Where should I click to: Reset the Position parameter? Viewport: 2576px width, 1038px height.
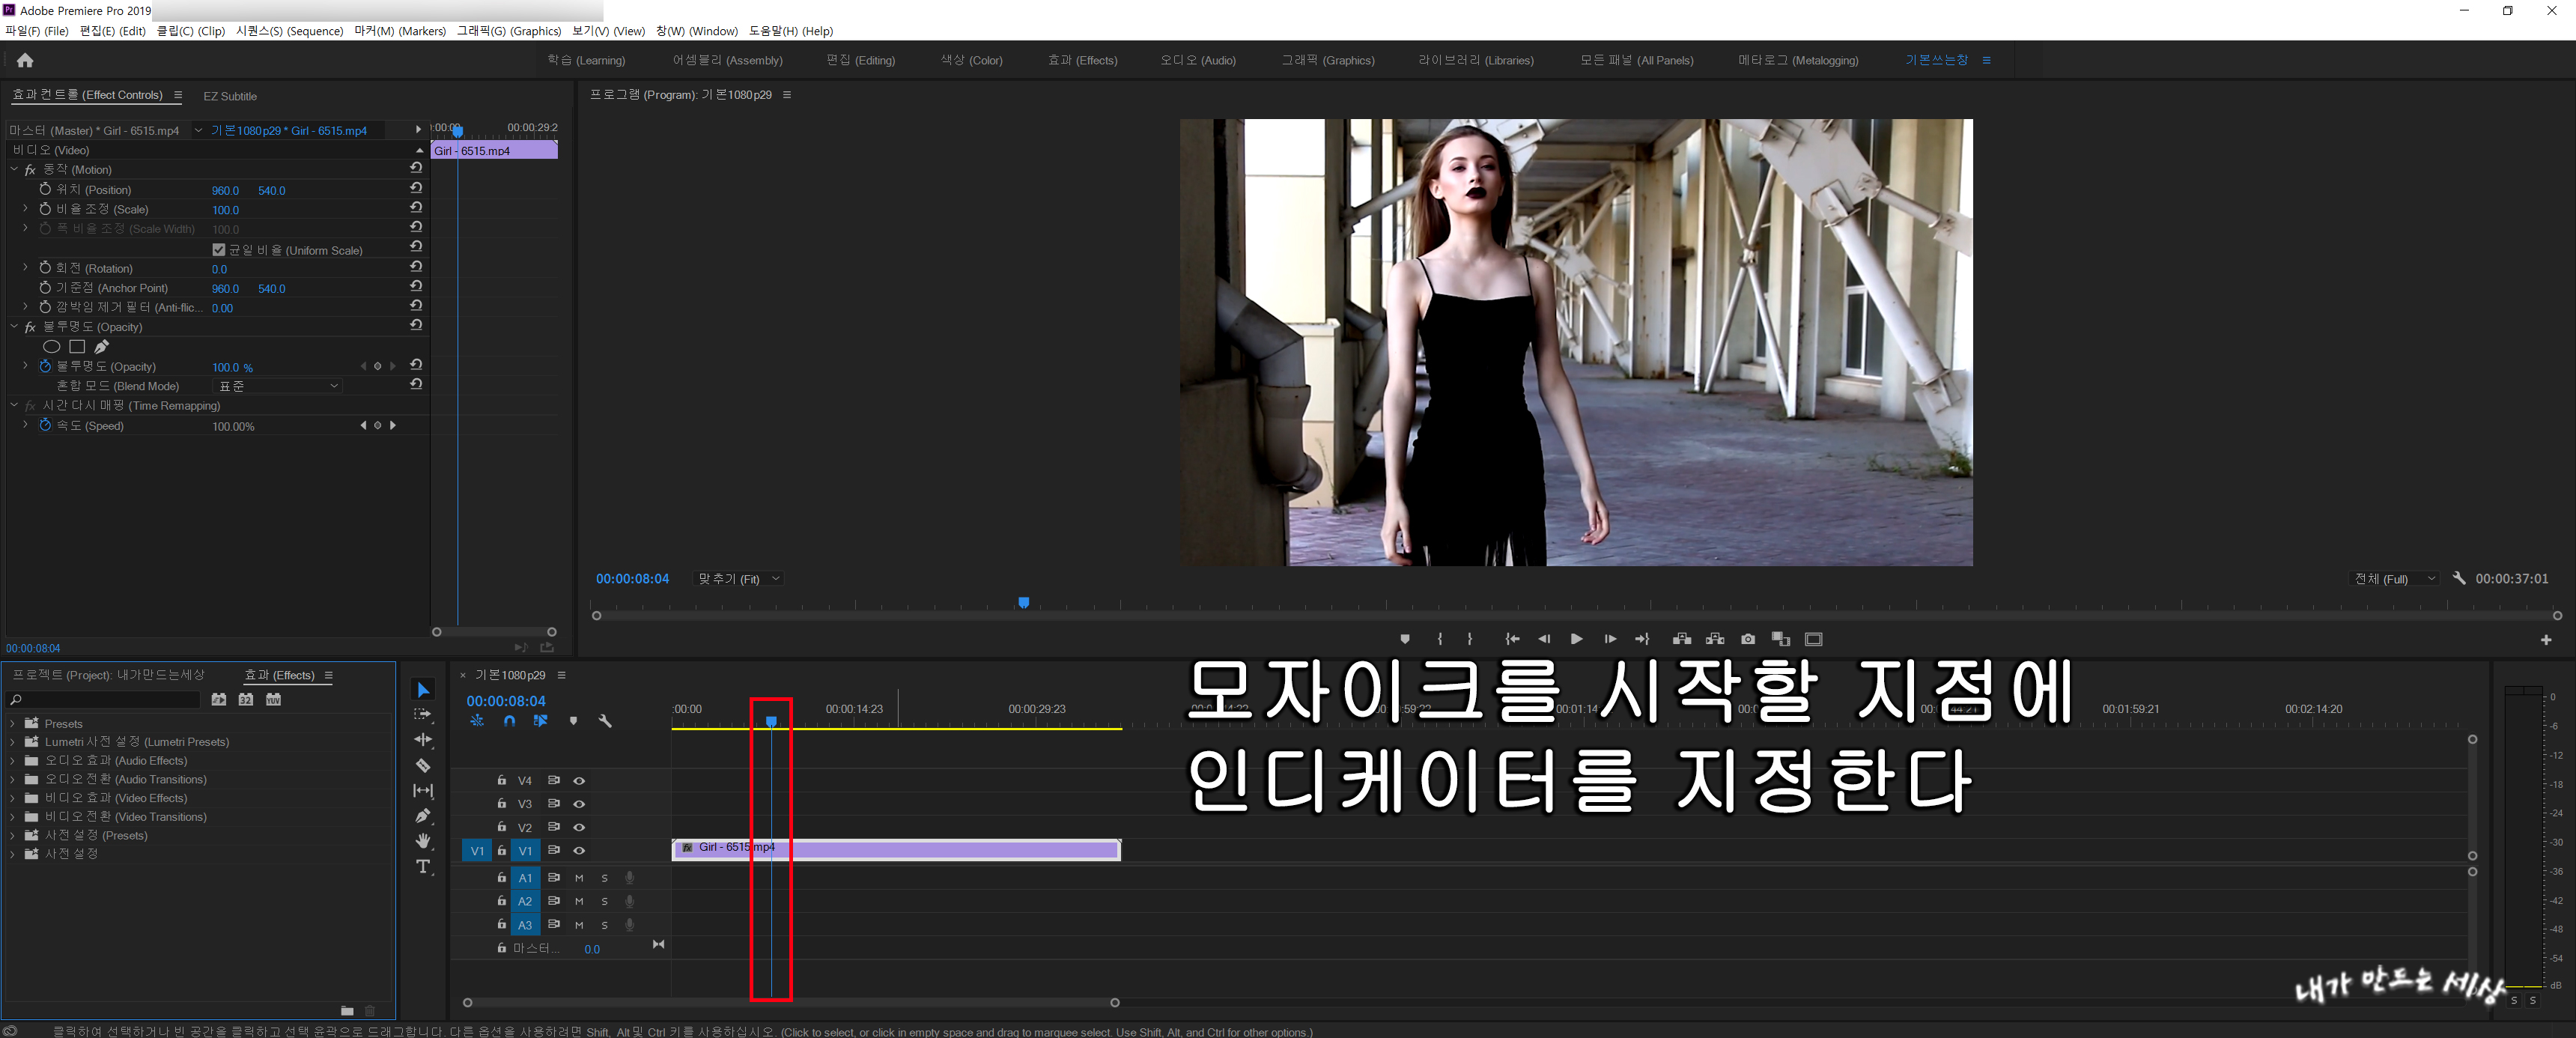pos(416,188)
